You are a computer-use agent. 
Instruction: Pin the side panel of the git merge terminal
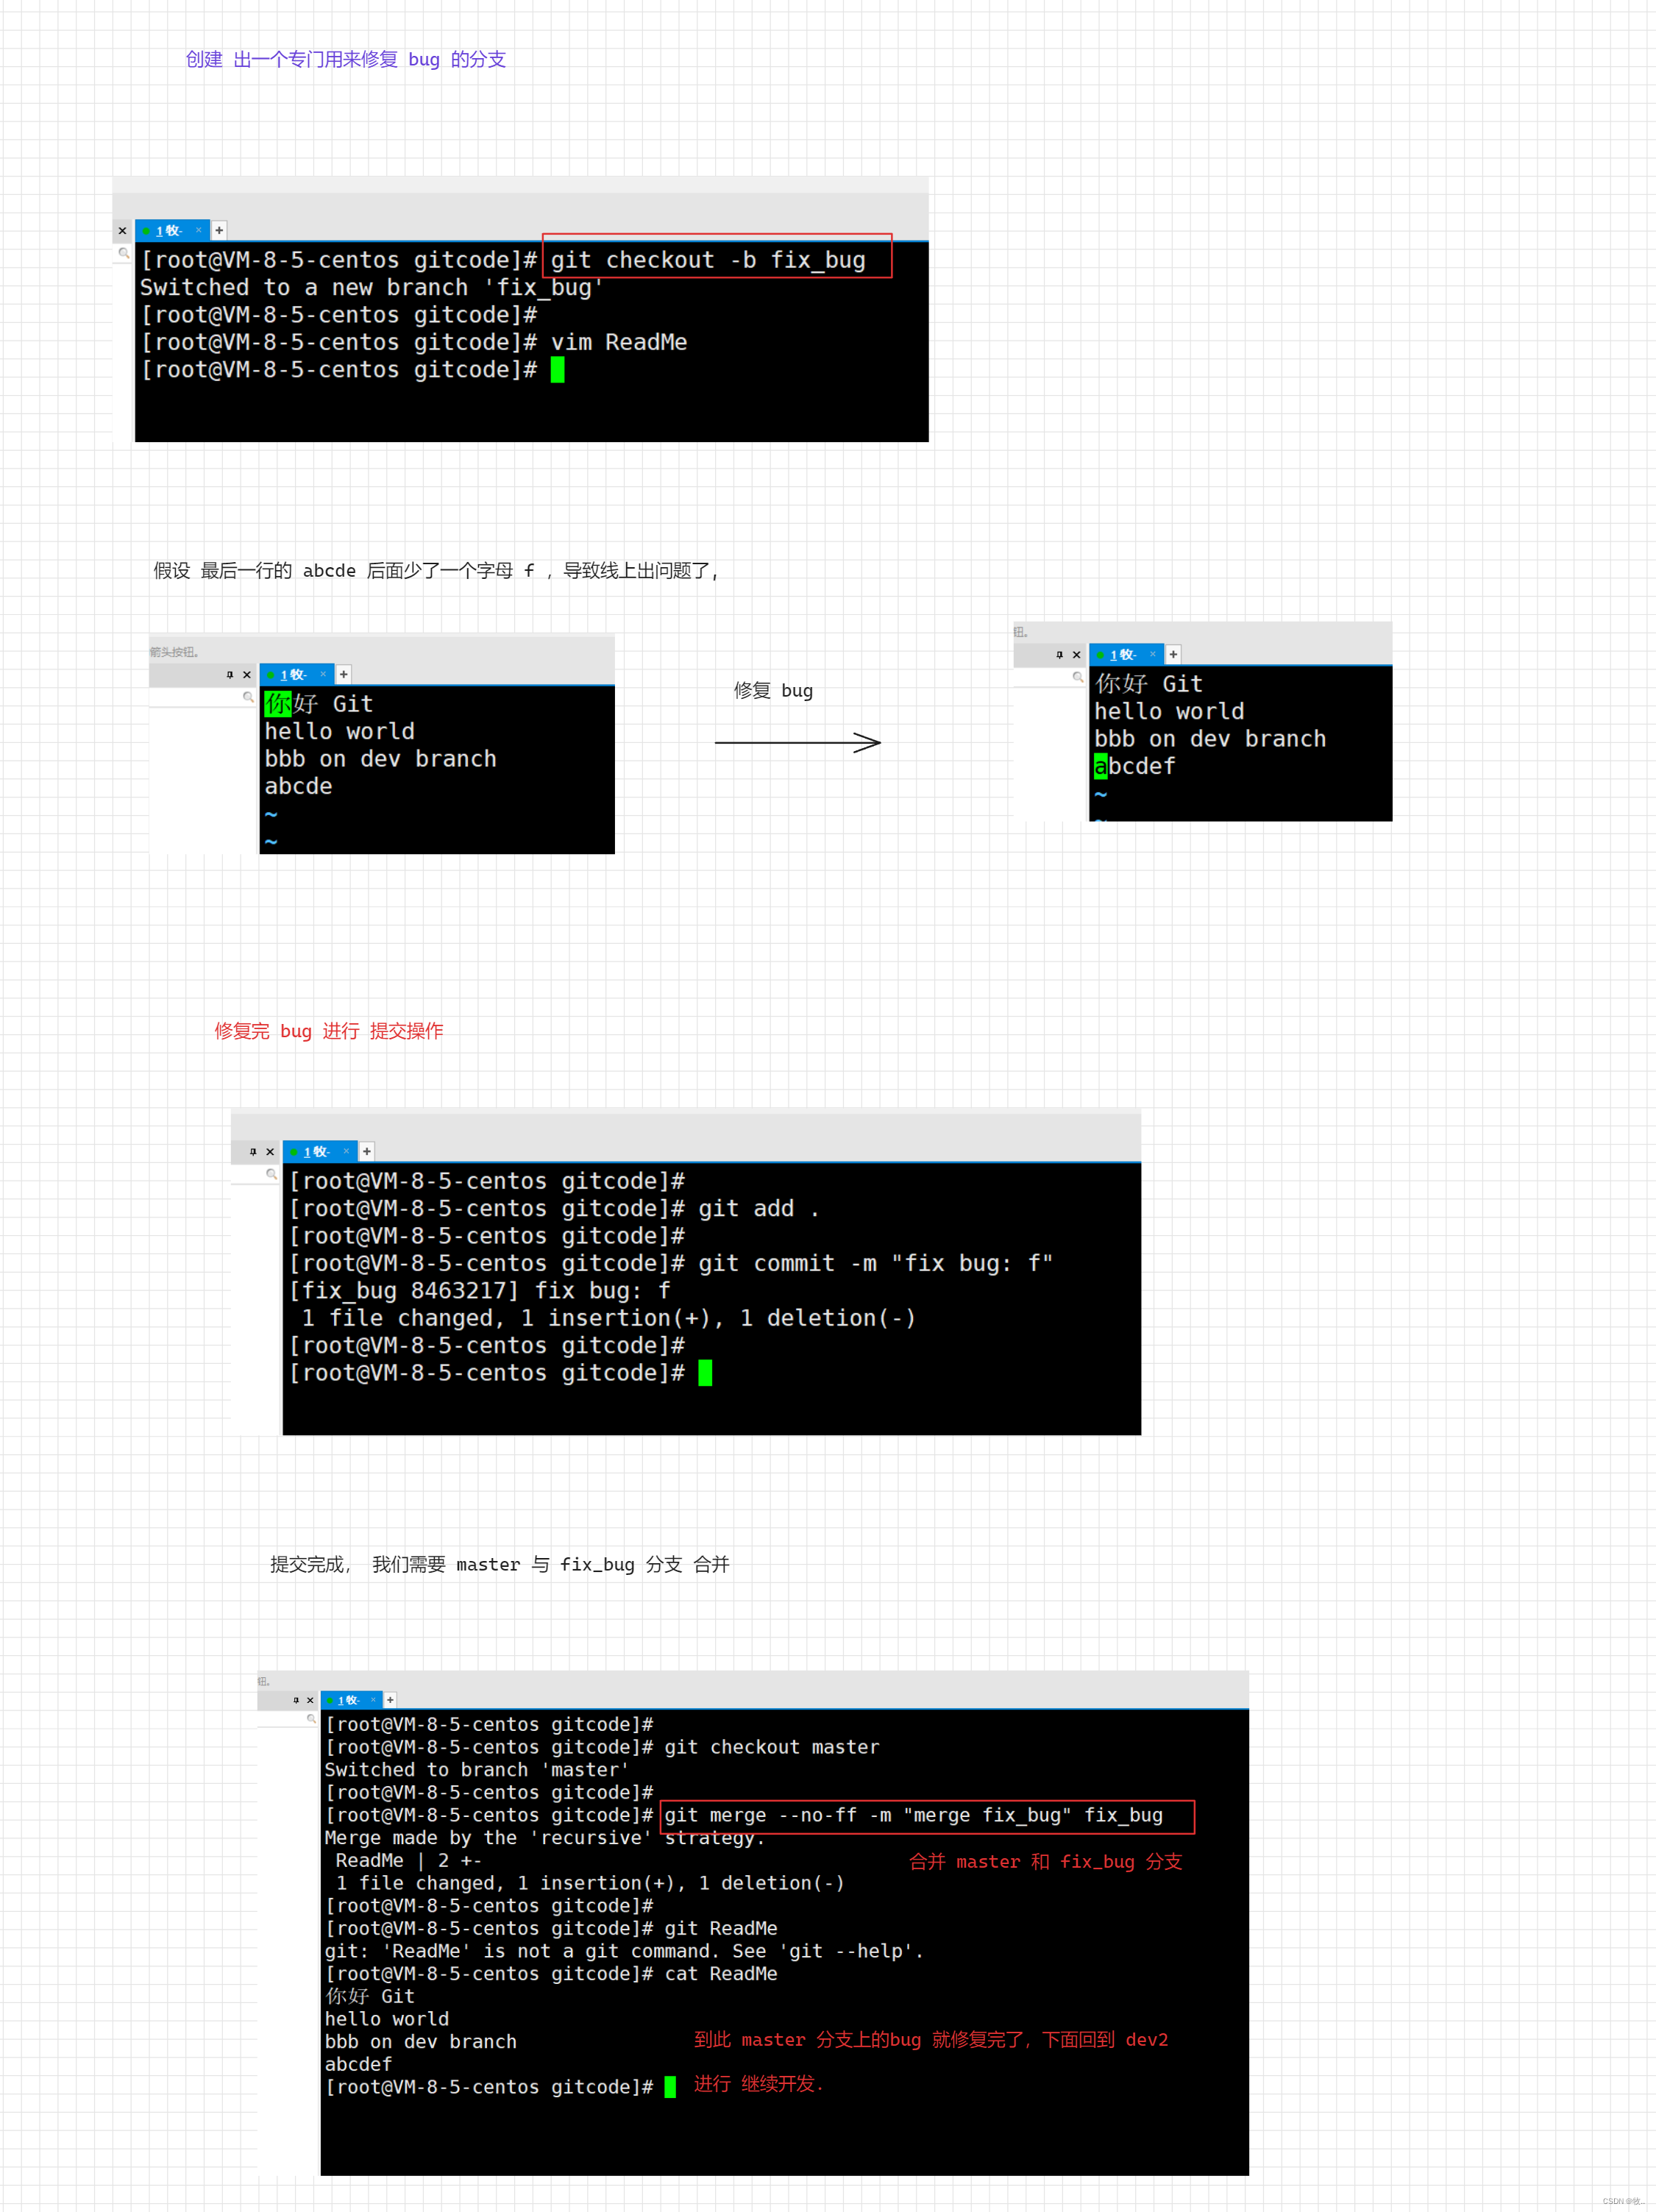296,1700
